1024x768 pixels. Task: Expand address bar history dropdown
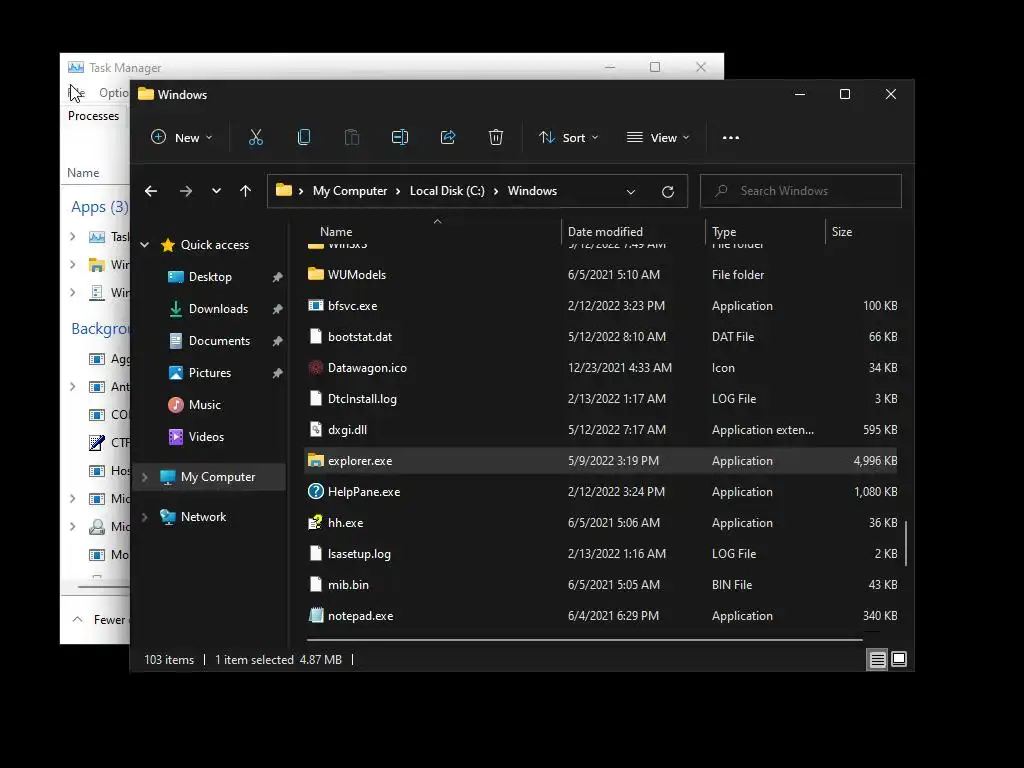click(630, 191)
